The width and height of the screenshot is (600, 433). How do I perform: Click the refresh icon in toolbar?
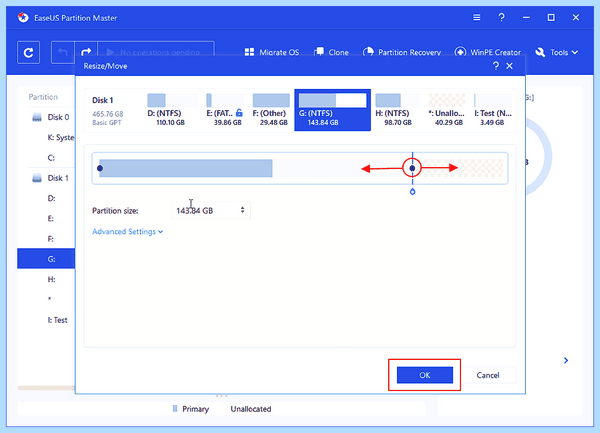tap(28, 52)
